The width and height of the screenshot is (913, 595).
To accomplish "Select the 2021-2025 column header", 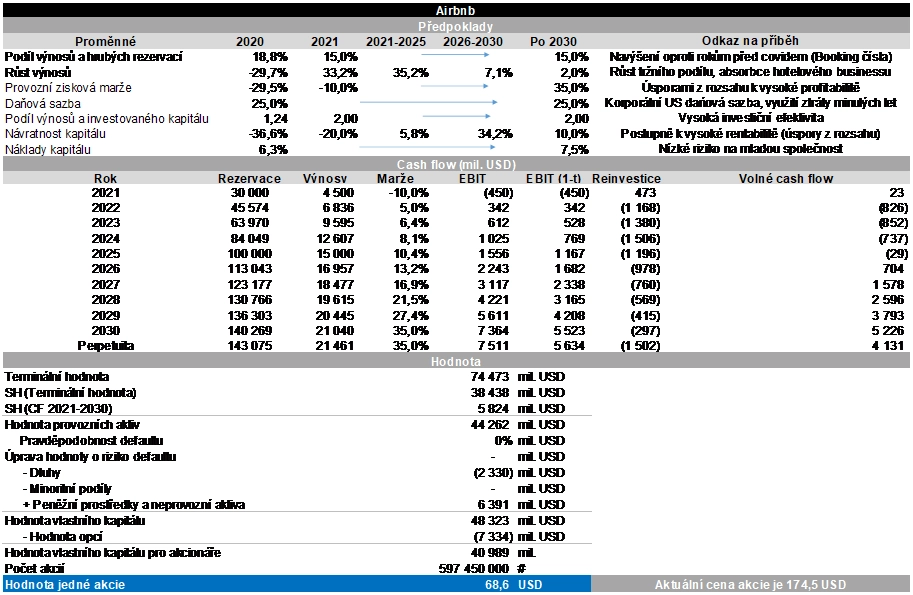I will coord(396,41).
